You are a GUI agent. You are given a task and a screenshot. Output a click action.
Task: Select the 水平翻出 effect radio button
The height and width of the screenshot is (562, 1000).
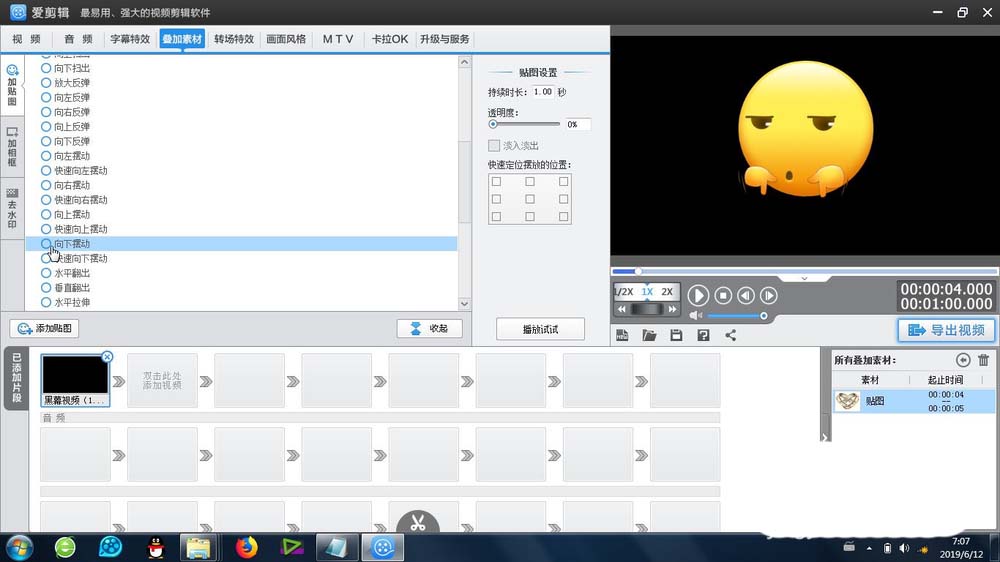(x=46, y=273)
